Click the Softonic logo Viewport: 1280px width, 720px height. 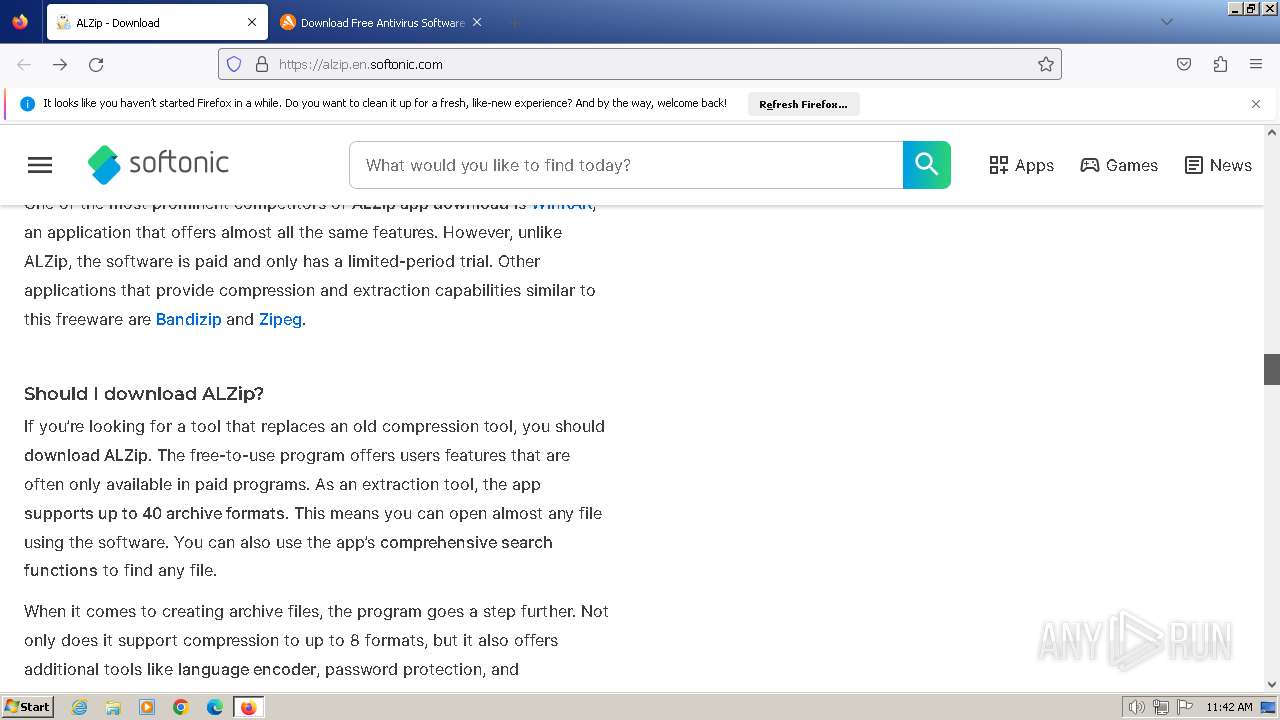pos(158,164)
